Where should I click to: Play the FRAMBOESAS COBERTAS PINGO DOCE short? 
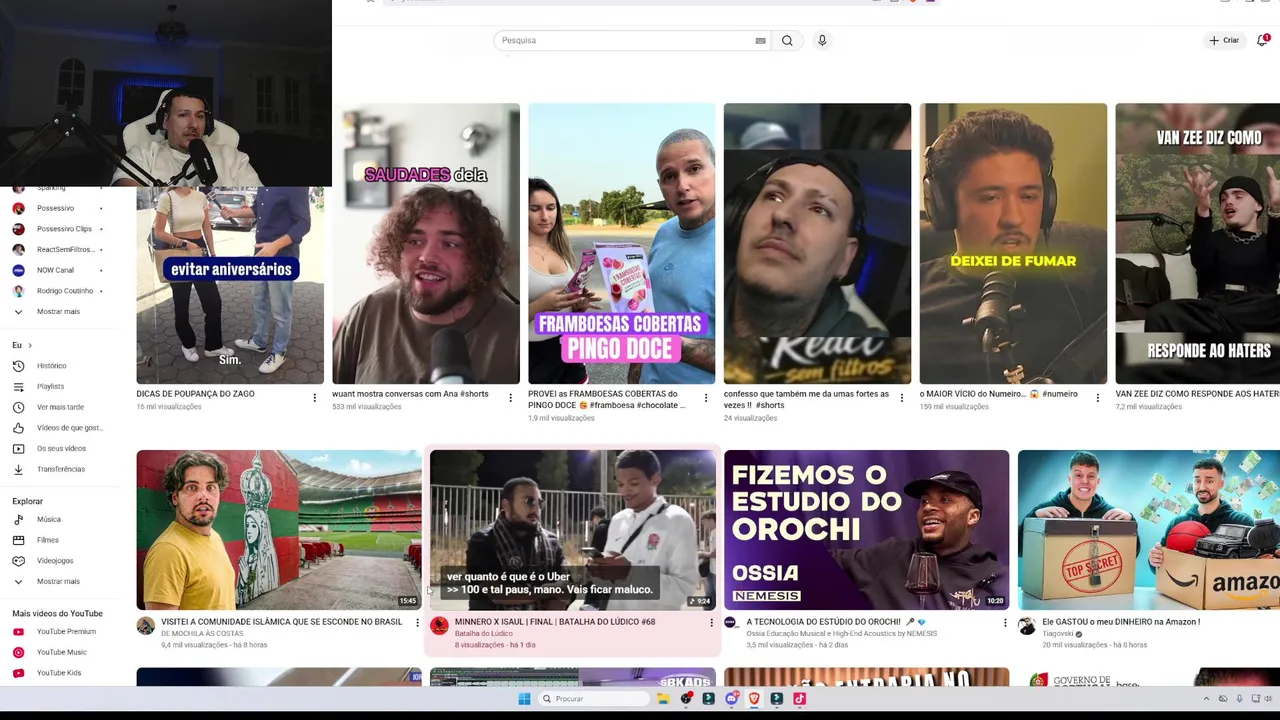[x=622, y=244]
